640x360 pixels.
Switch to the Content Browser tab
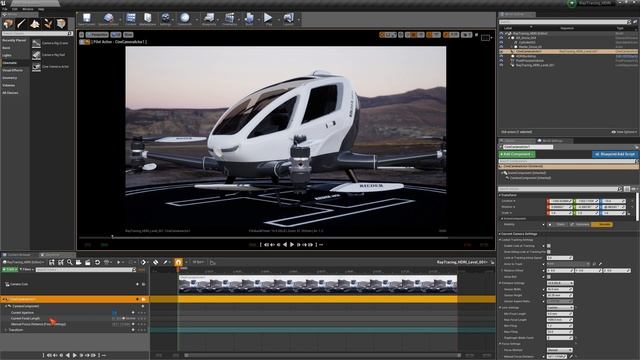pos(19,255)
